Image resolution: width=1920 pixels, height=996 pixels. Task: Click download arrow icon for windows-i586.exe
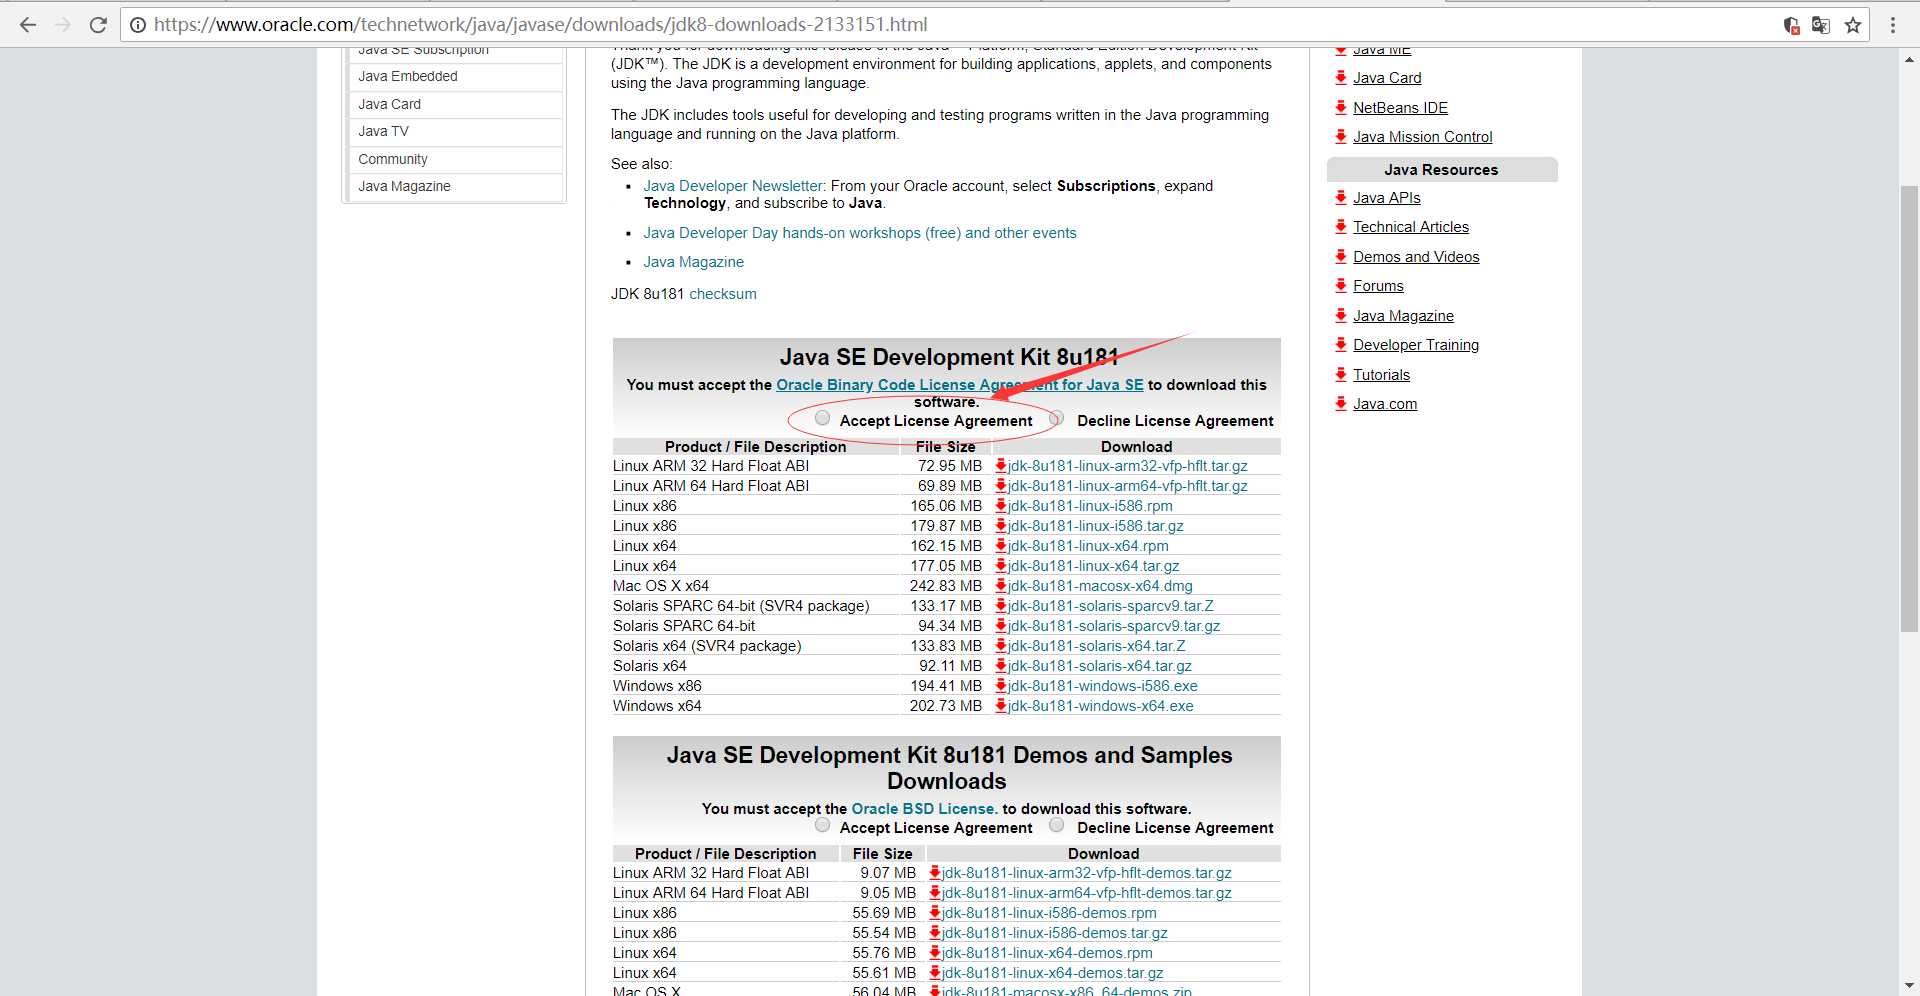(x=1000, y=685)
